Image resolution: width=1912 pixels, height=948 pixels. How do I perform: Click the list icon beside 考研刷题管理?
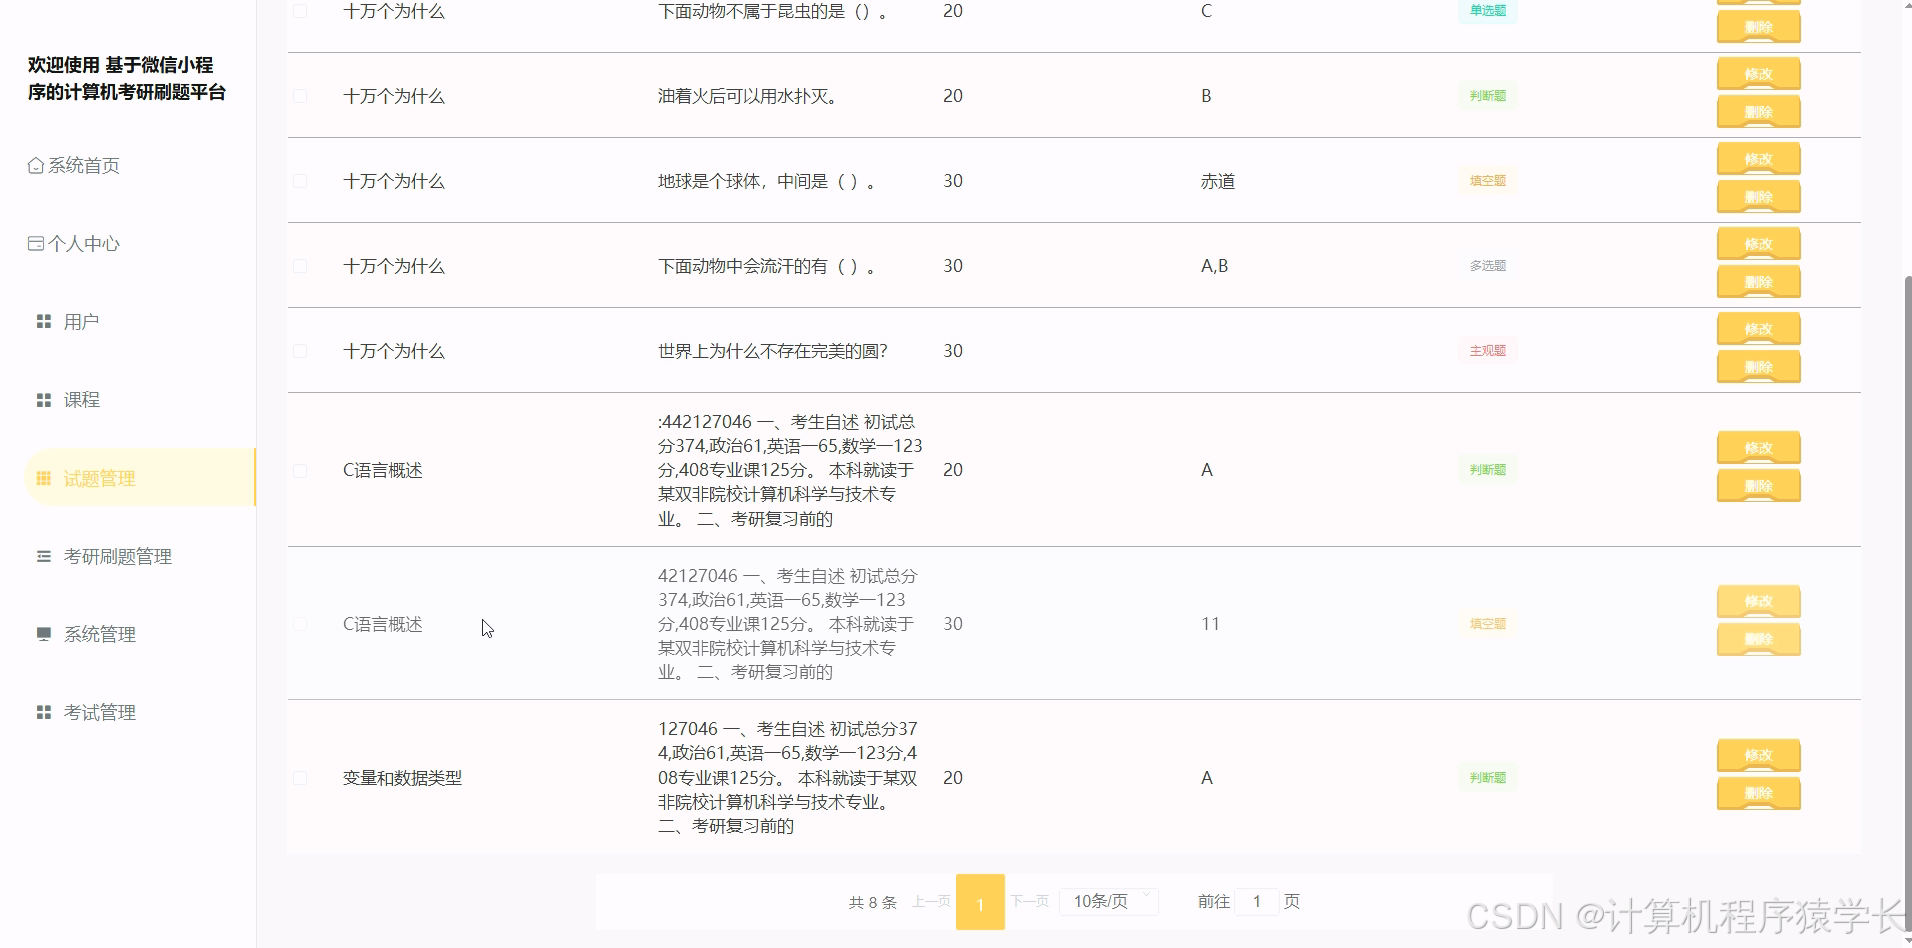click(44, 557)
